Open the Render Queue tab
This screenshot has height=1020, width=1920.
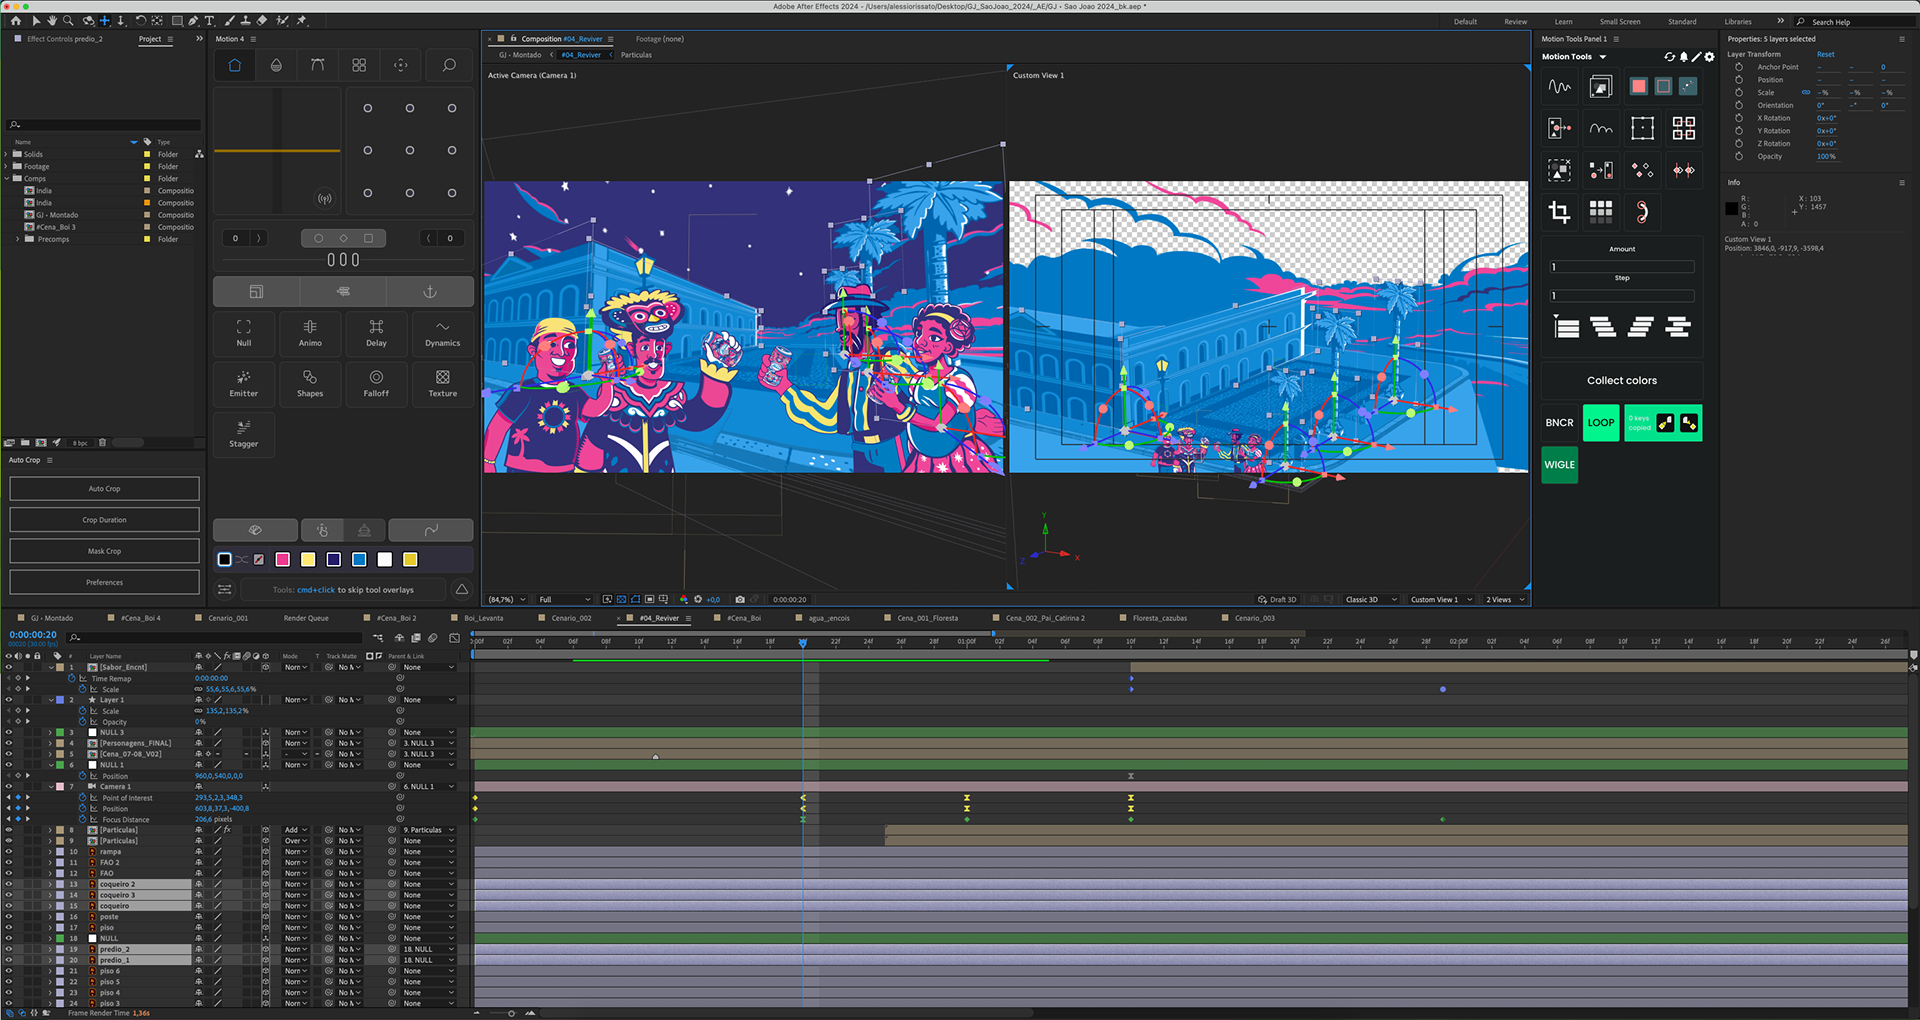[x=306, y=618]
